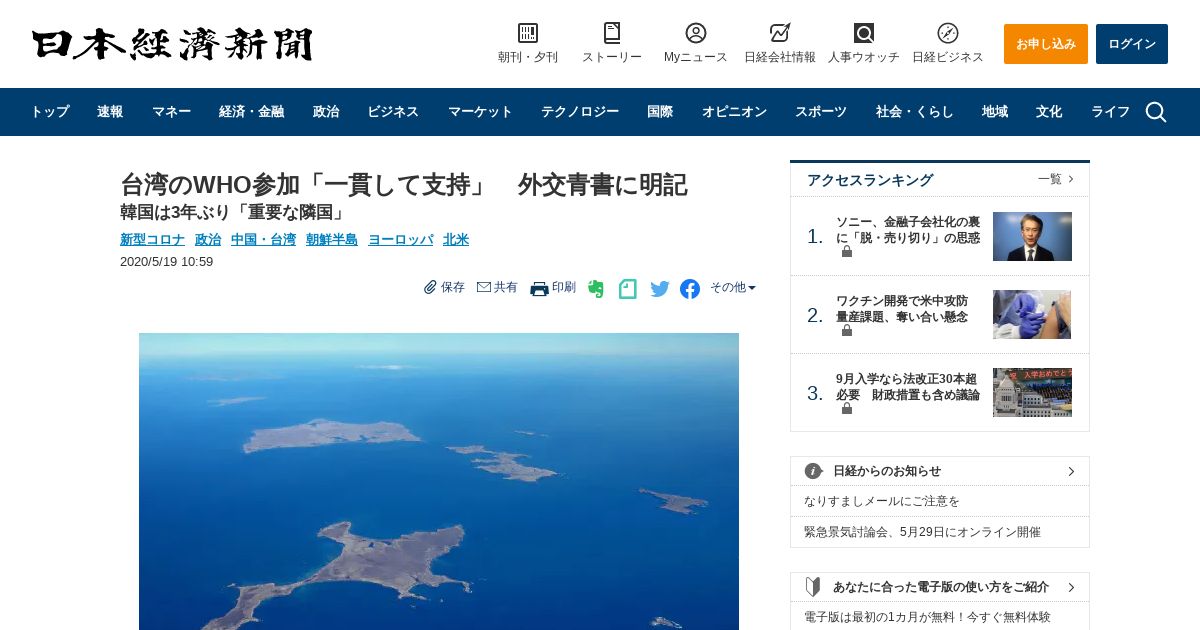1200x630 pixels.
Task: Open notice 緊急景気討論会 5月29日オンライン開催
Action: (x=922, y=532)
